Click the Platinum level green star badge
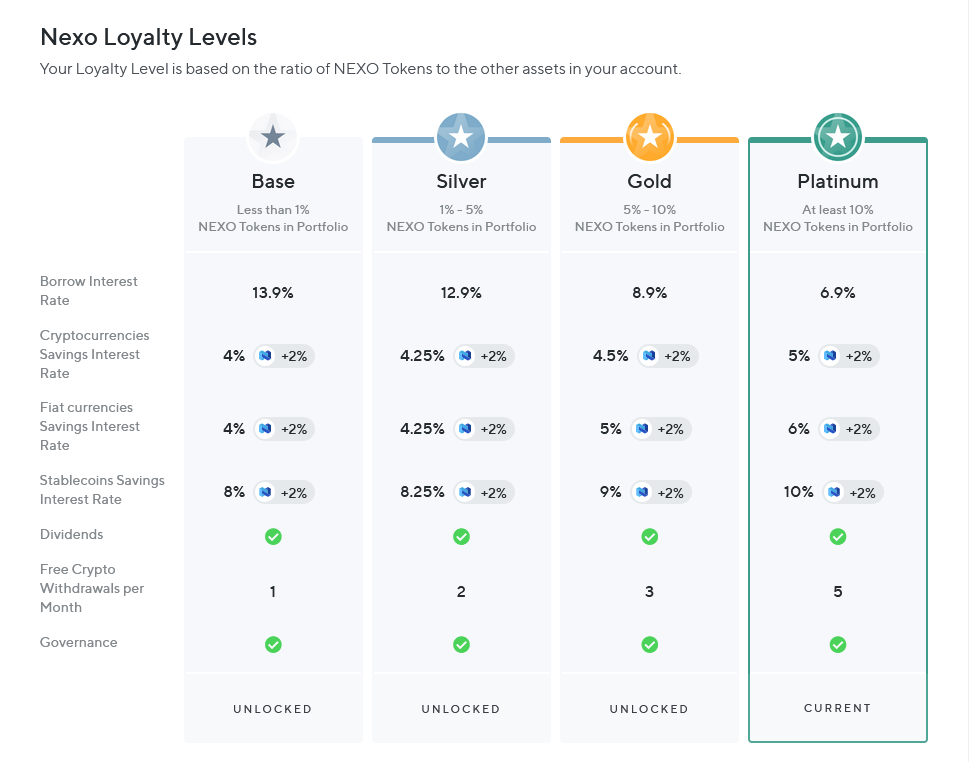This screenshot has height=762, width=969. point(837,137)
